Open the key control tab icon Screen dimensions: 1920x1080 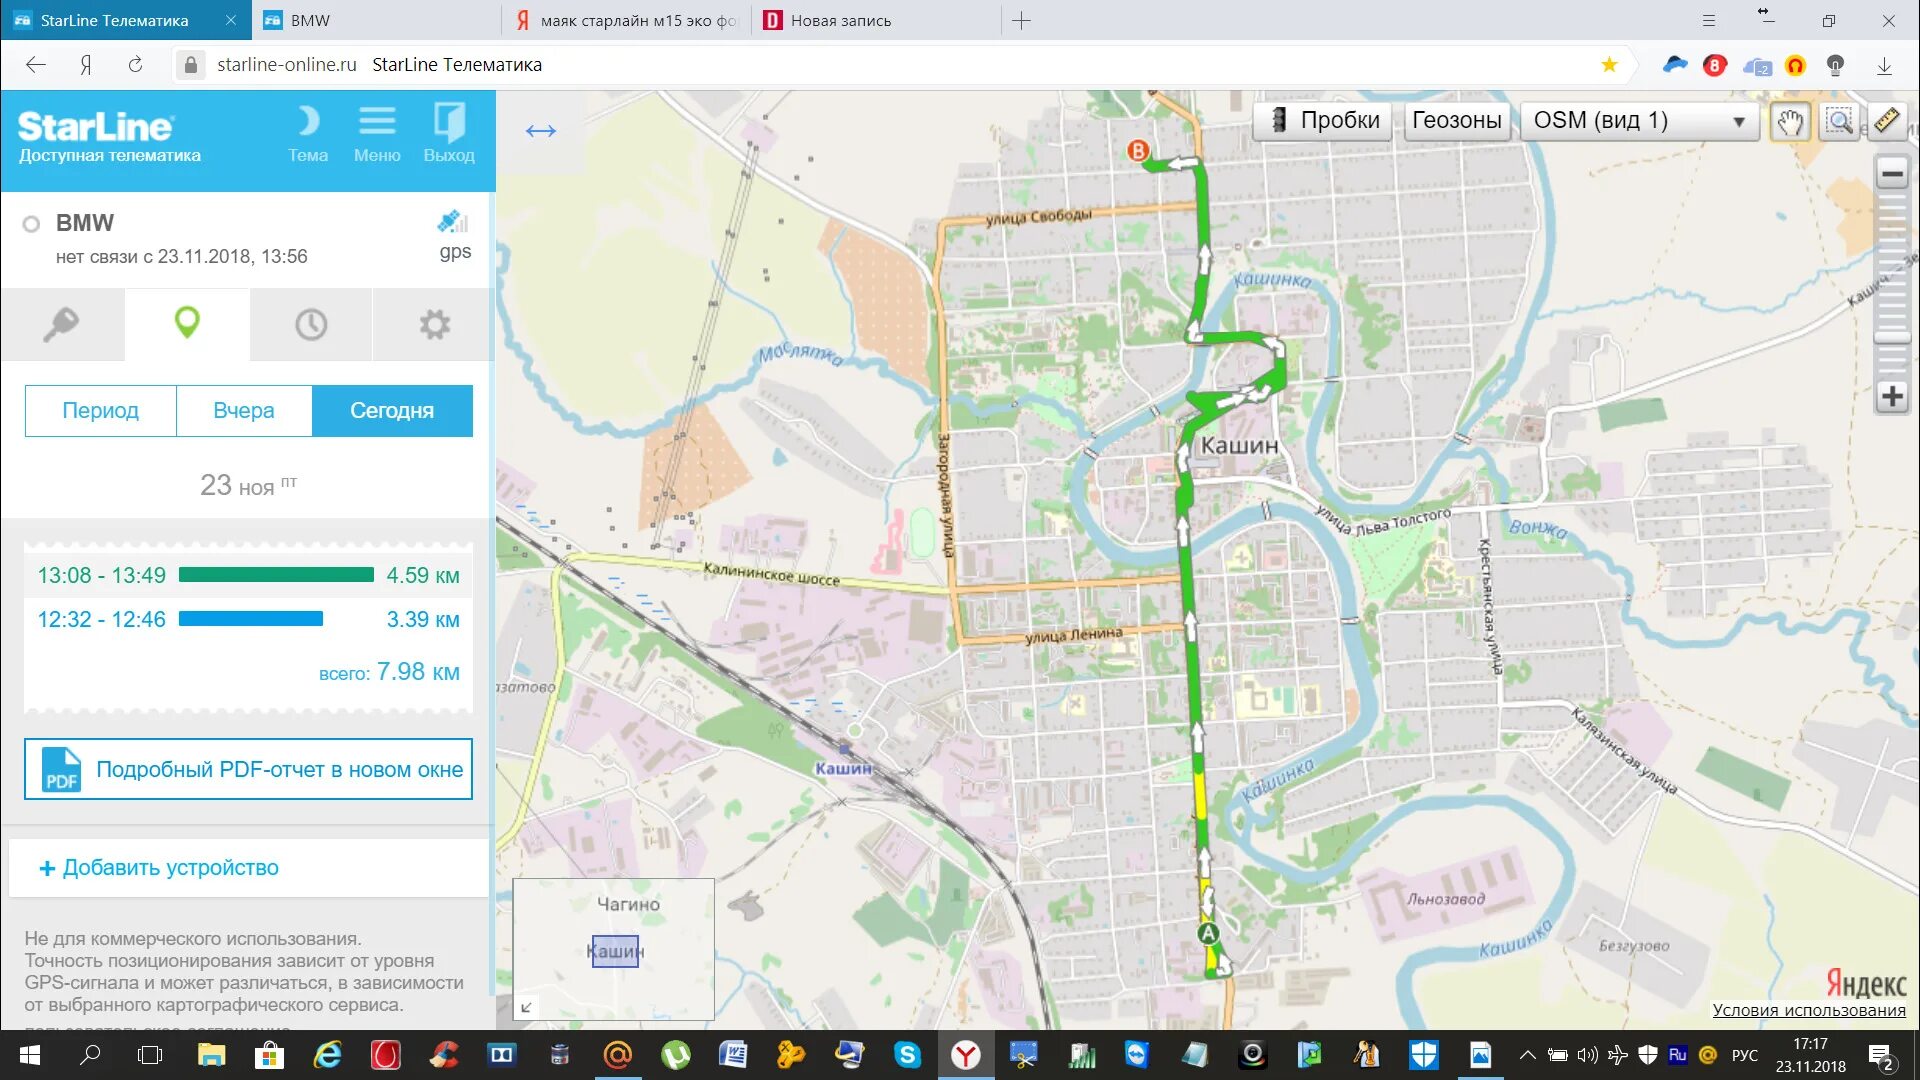pyautogui.click(x=62, y=324)
